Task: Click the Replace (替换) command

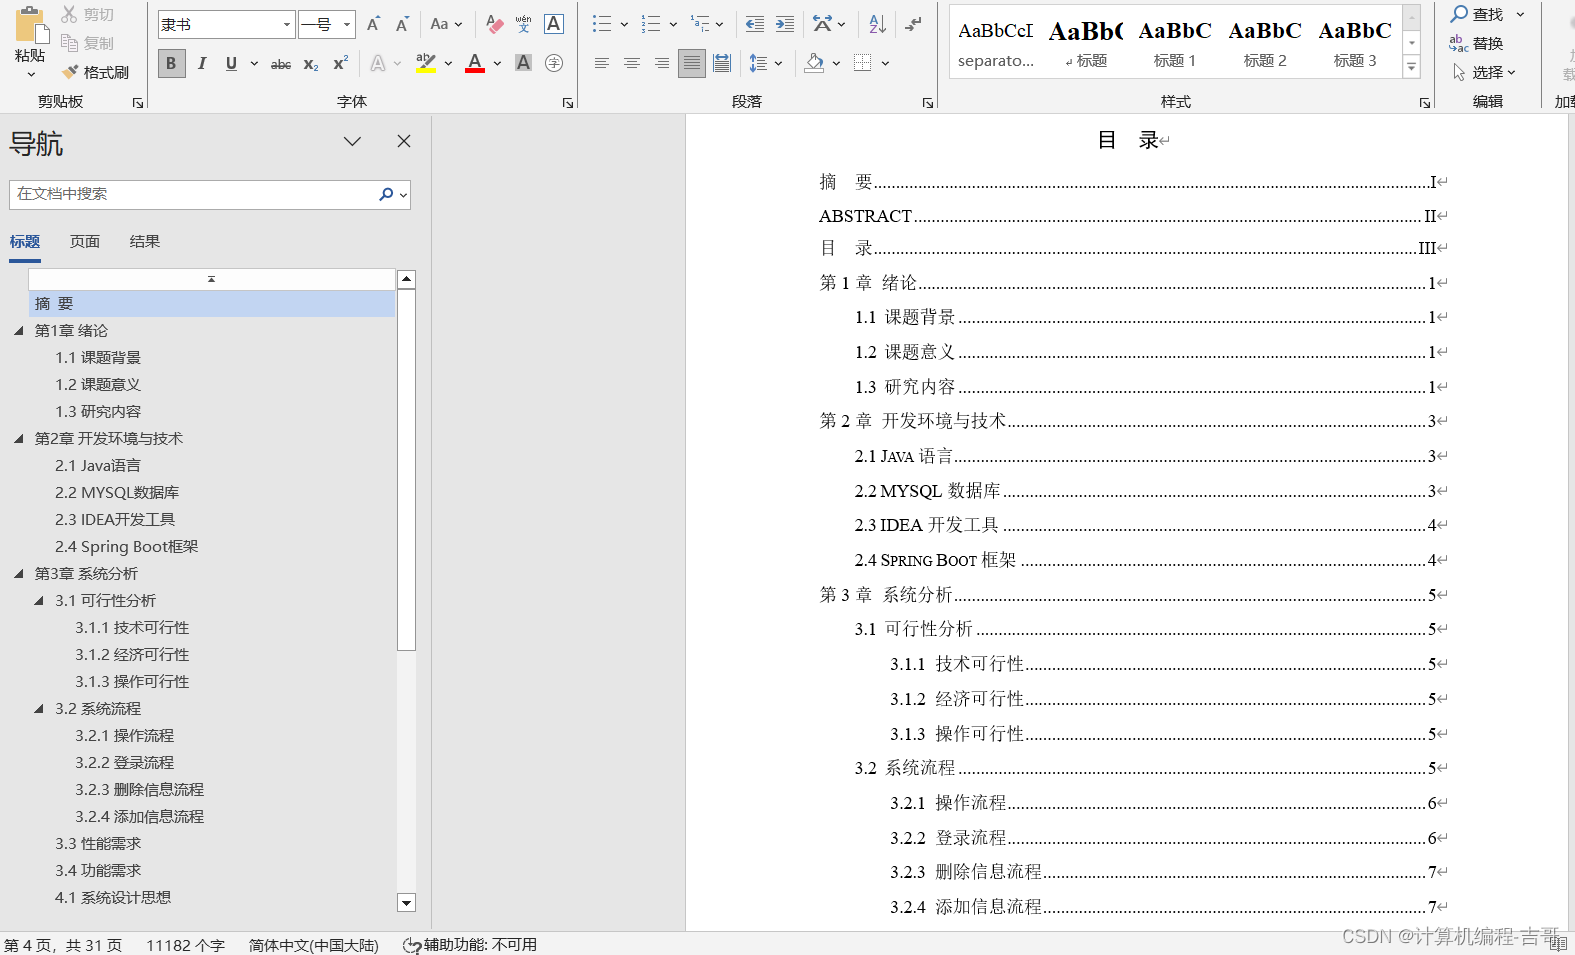Action: pos(1477,43)
